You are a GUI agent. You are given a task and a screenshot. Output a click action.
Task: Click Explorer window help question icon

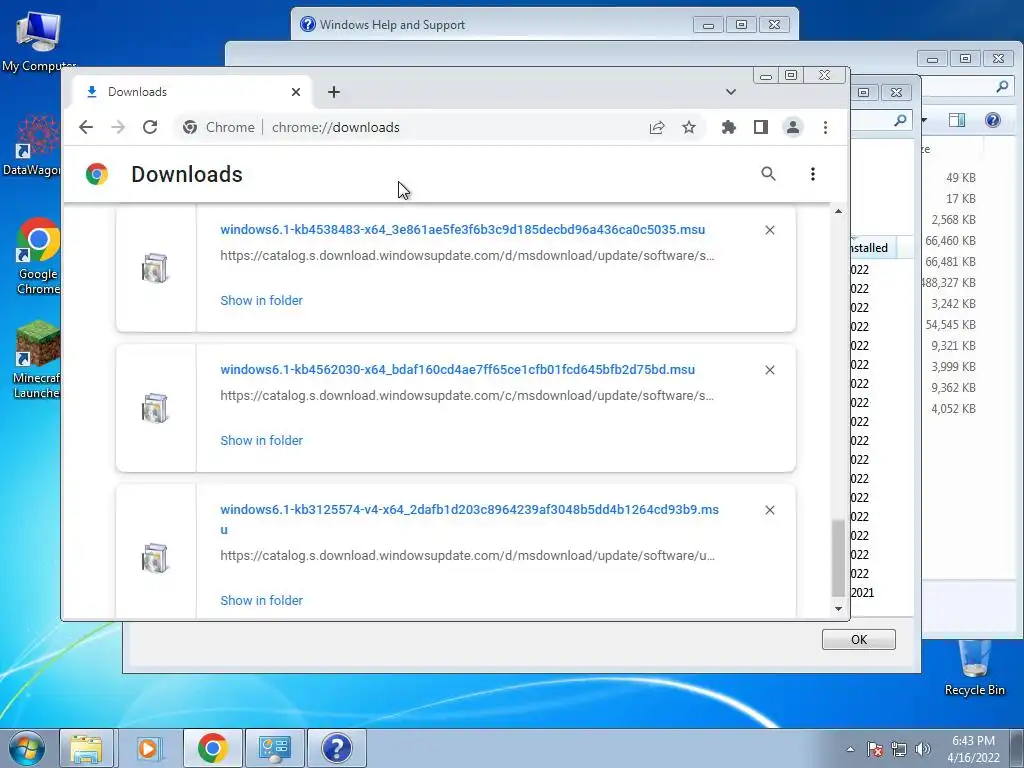(993, 120)
